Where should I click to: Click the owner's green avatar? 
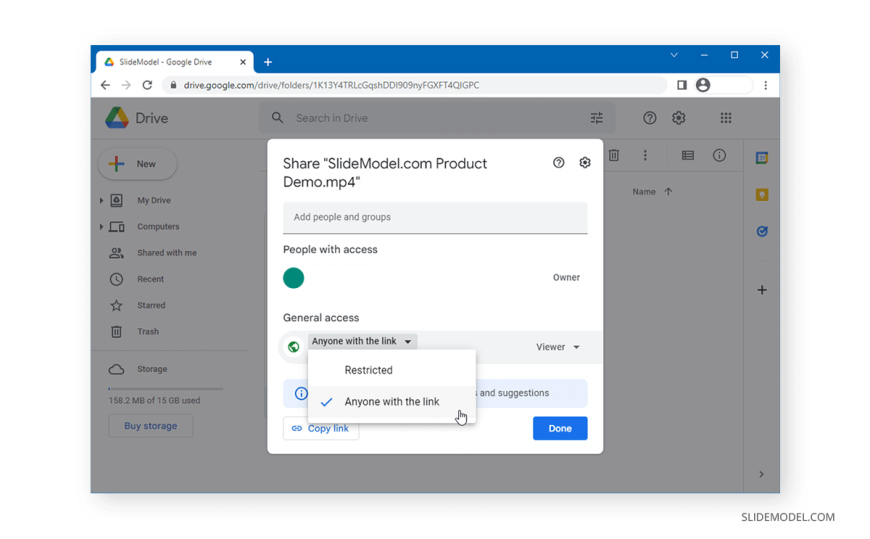[x=294, y=278]
